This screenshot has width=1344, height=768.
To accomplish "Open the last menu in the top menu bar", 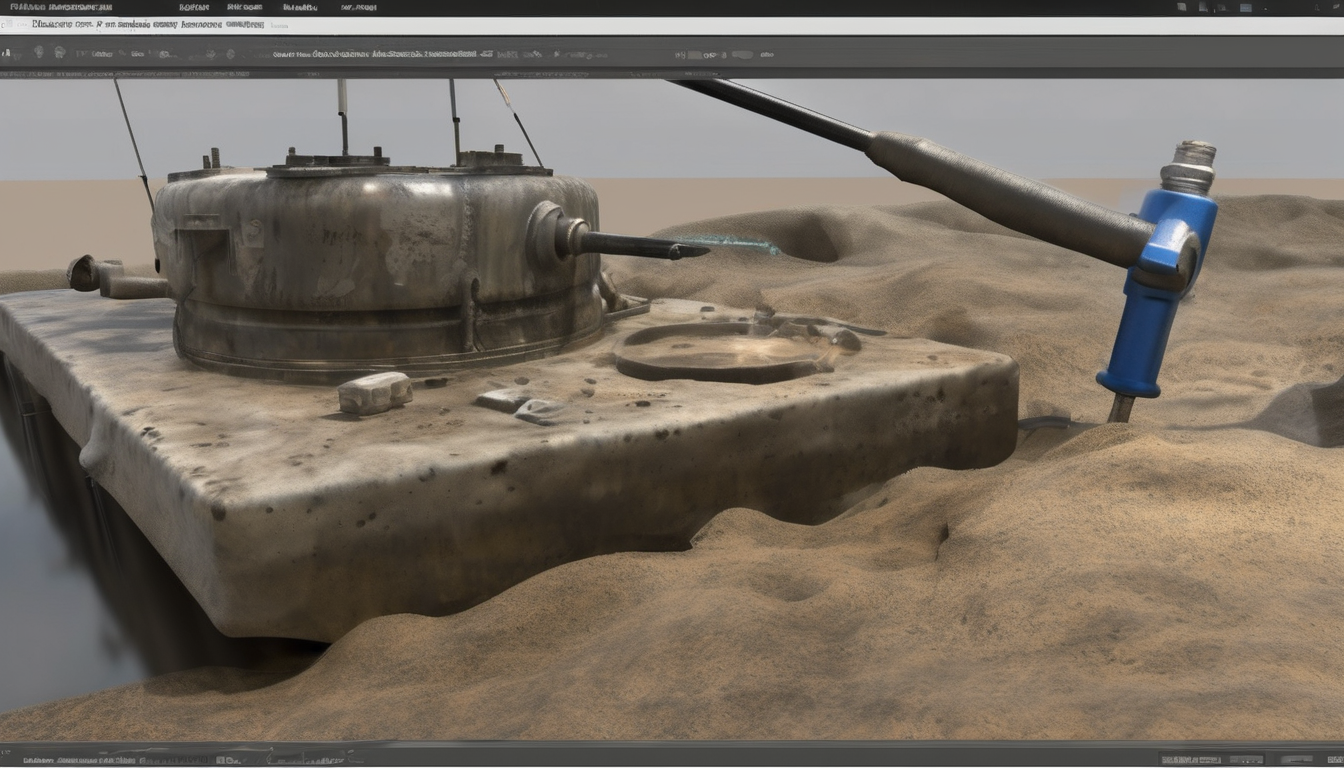I will pyautogui.click(x=359, y=7).
